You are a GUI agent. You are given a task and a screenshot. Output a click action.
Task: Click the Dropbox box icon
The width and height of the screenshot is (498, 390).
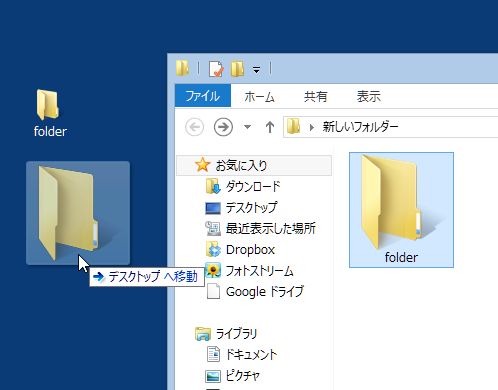(213, 250)
